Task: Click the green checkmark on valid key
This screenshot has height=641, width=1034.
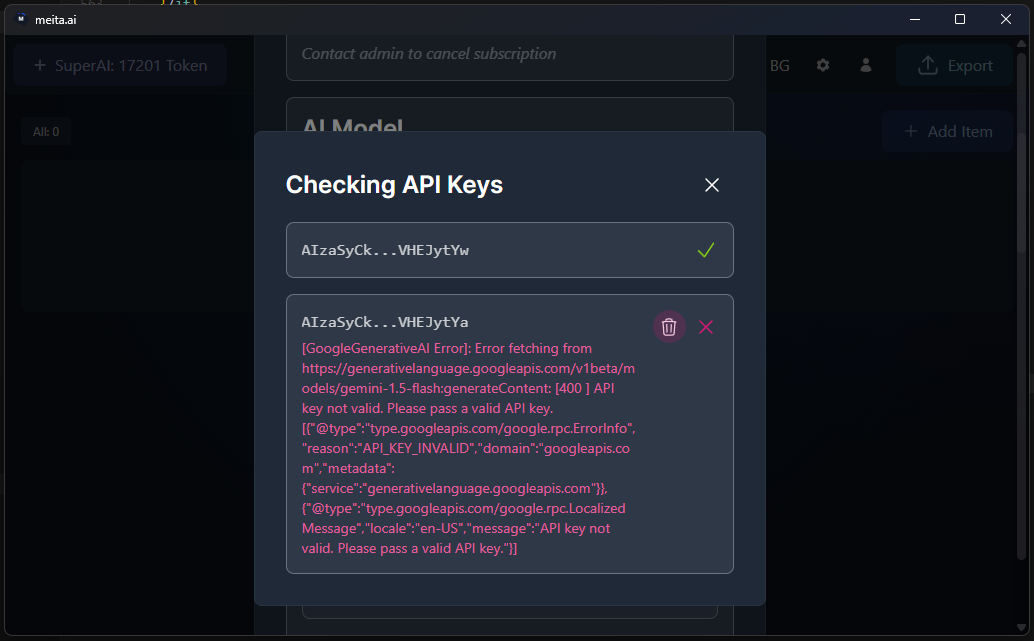Action: 706,250
